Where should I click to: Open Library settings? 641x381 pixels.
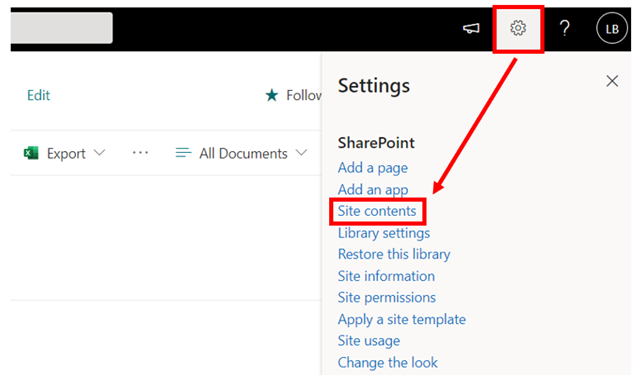click(x=384, y=233)
